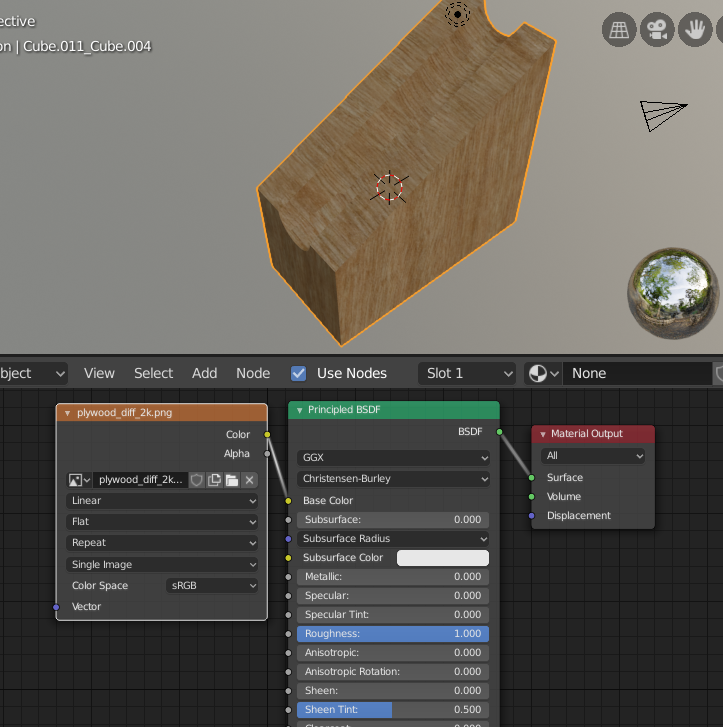This screenshot has width=723, height=727.
Task: Open the GGX distribution dropdown
Action: click(394, 457)
